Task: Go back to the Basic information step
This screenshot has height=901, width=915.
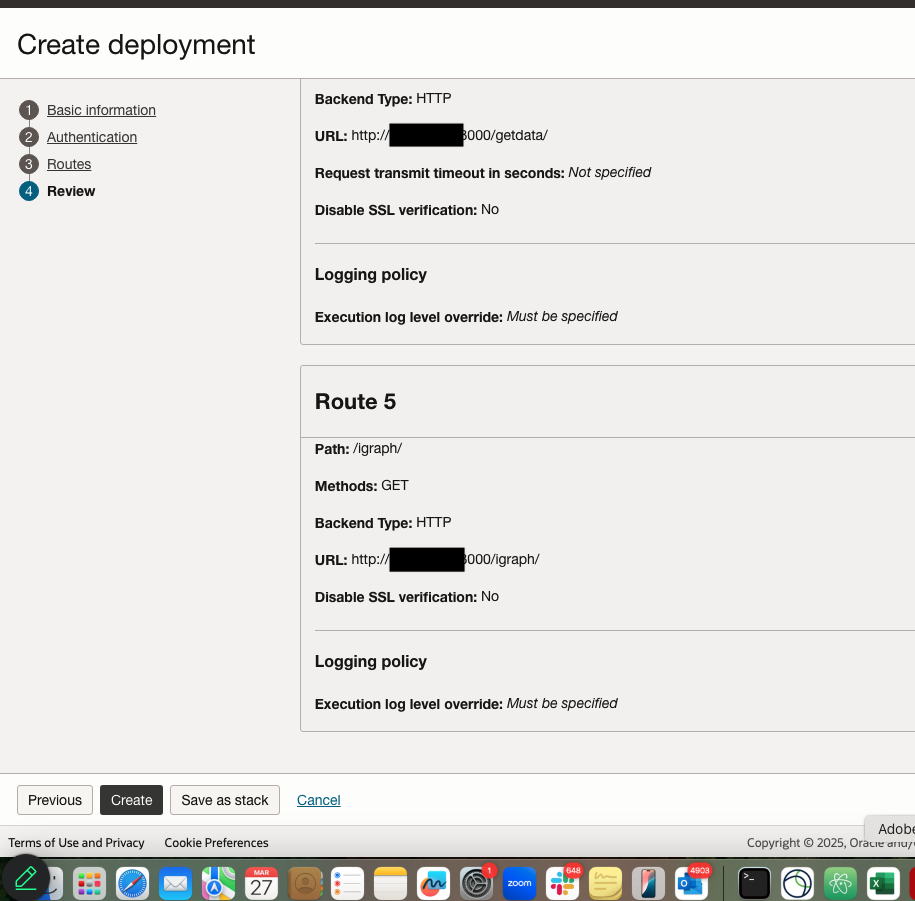Action: (x=101, y=110)
